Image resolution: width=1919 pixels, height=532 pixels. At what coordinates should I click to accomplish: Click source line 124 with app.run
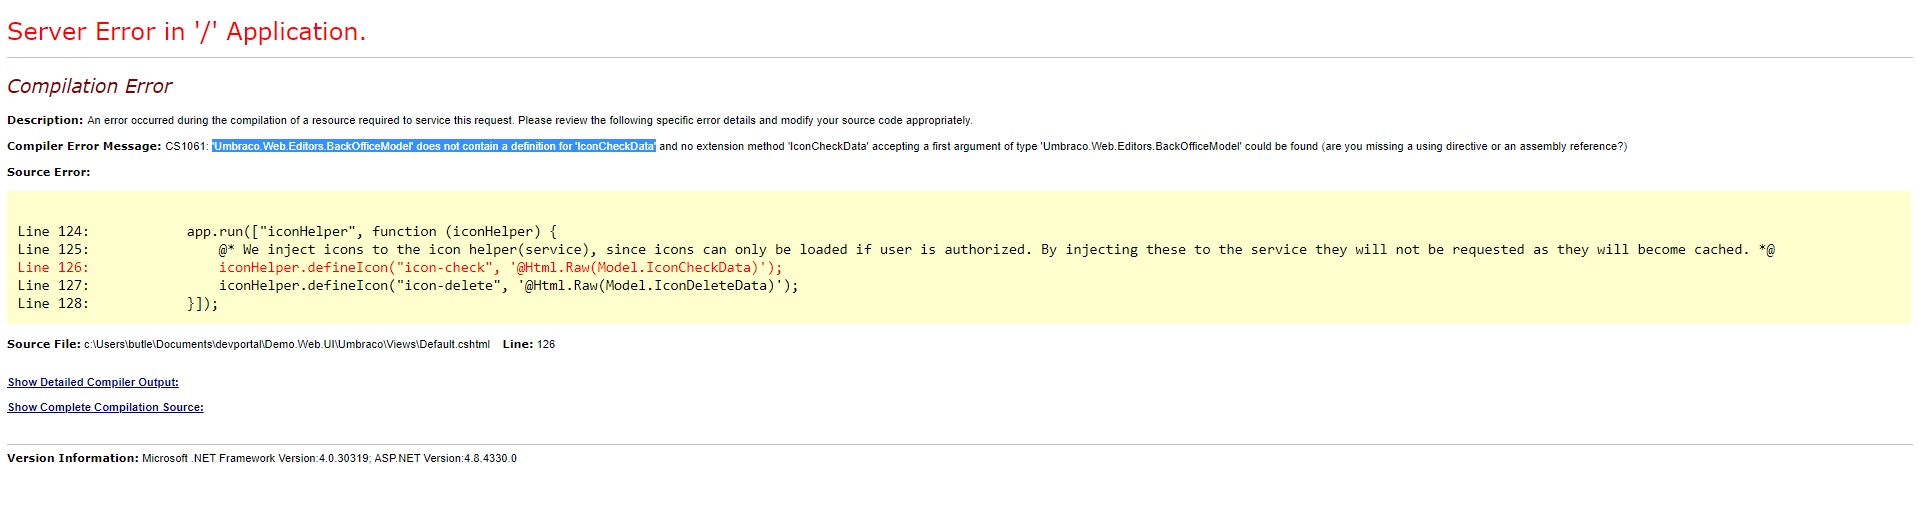(287, 231)
